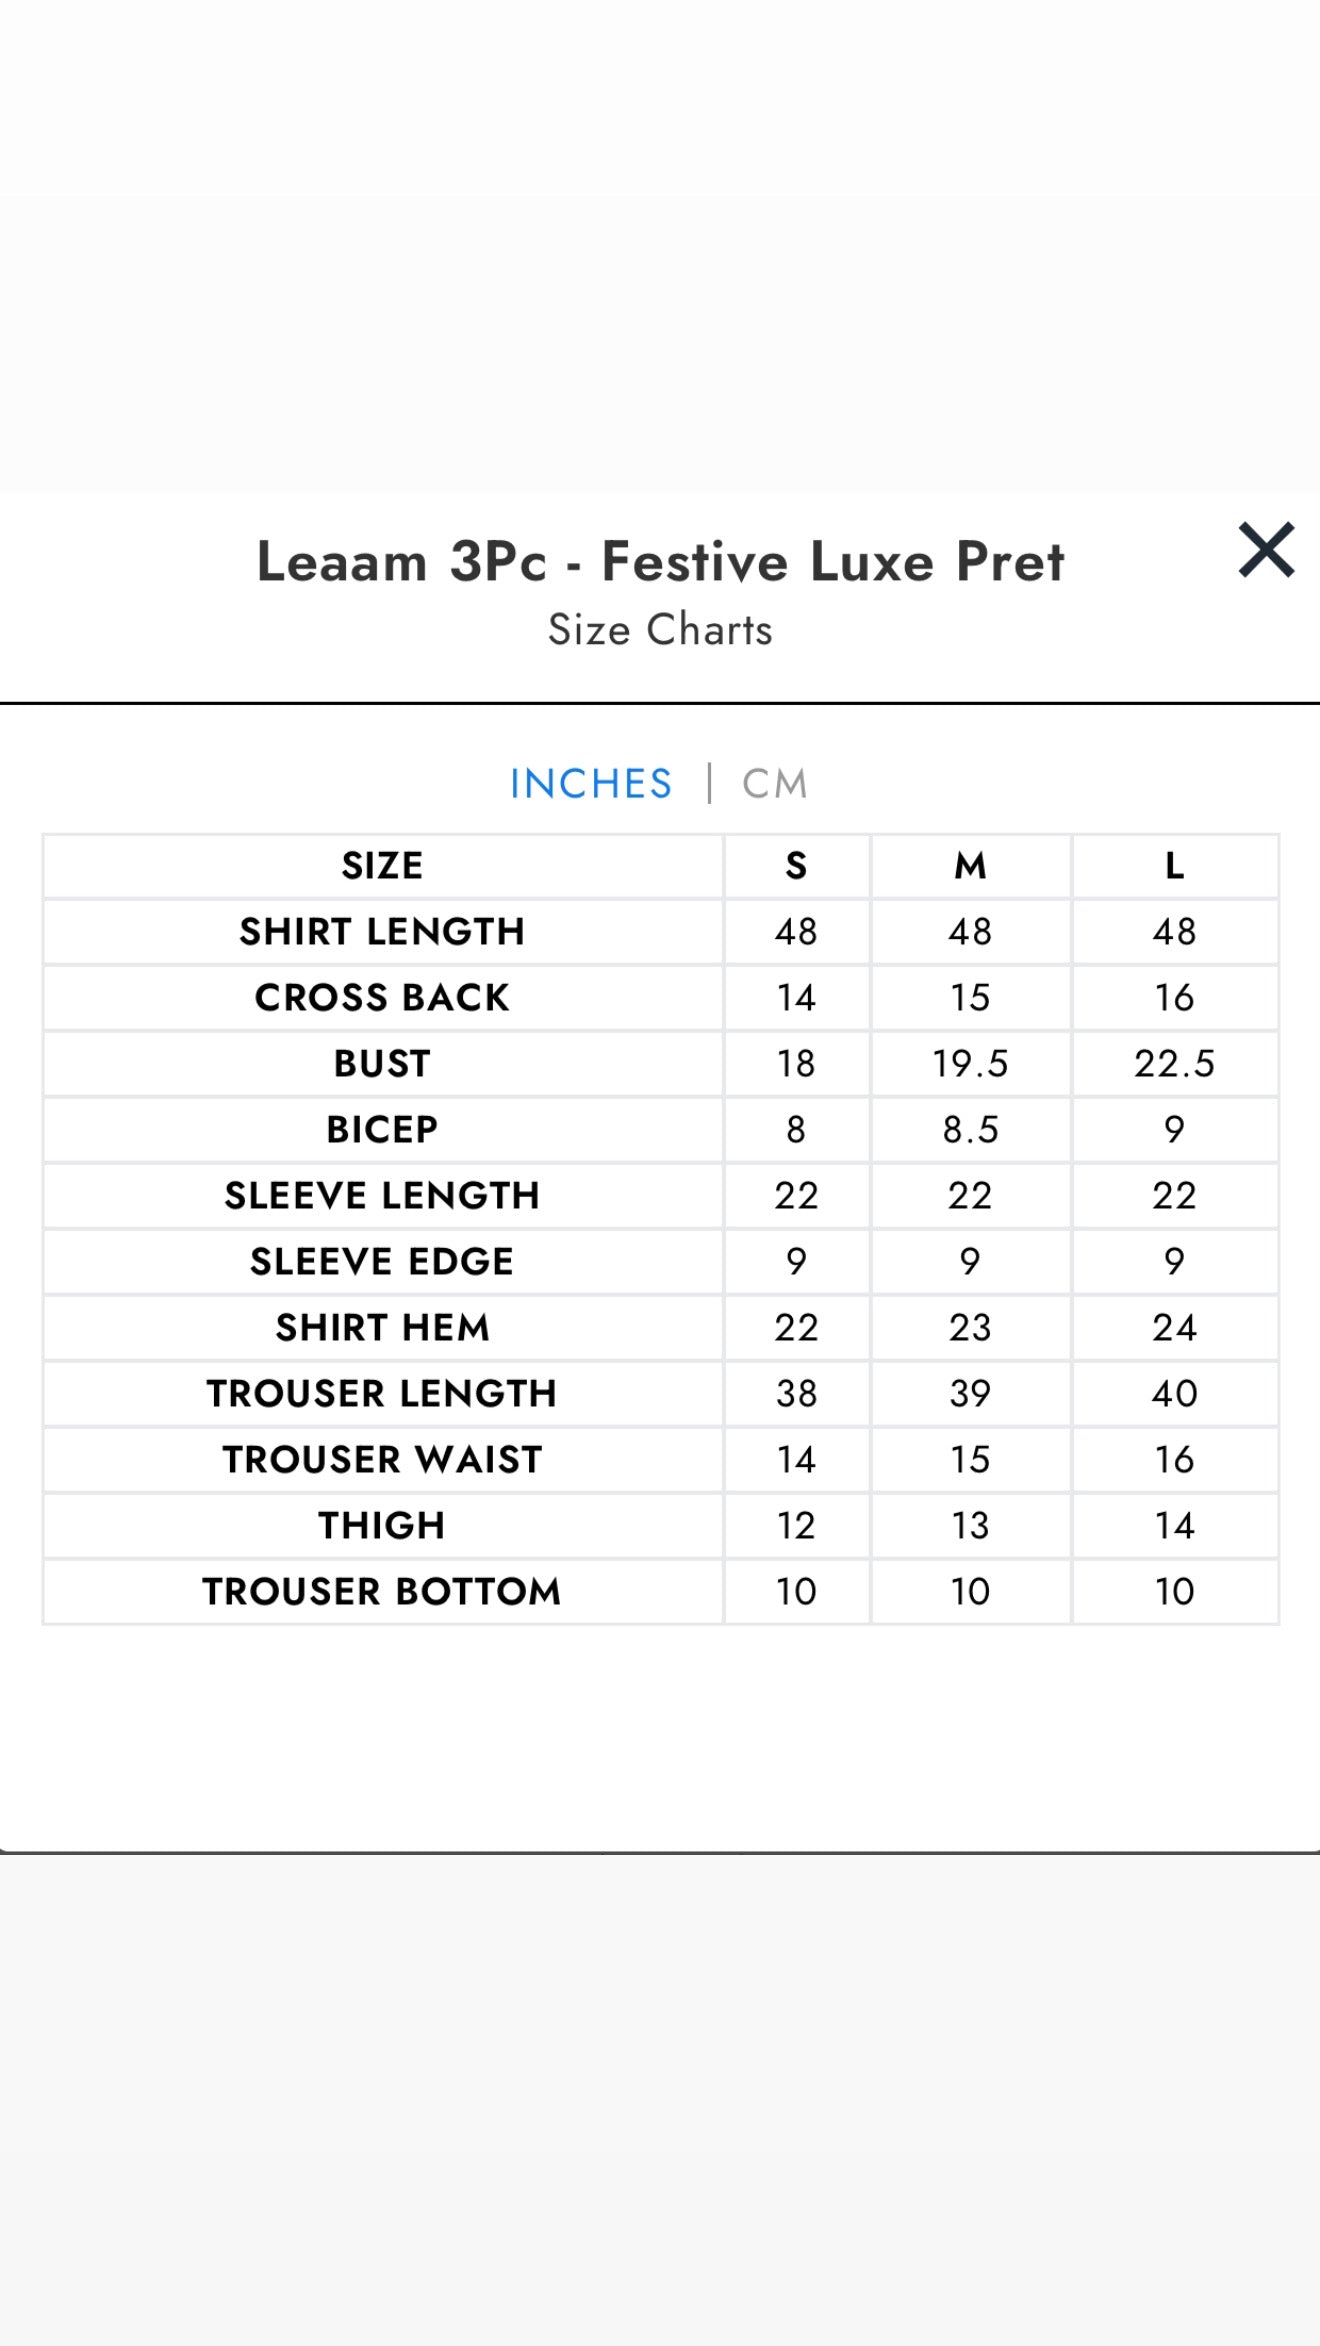Click the L size column header
The image size is (1320, 2346).
[x=1175, y=866]
